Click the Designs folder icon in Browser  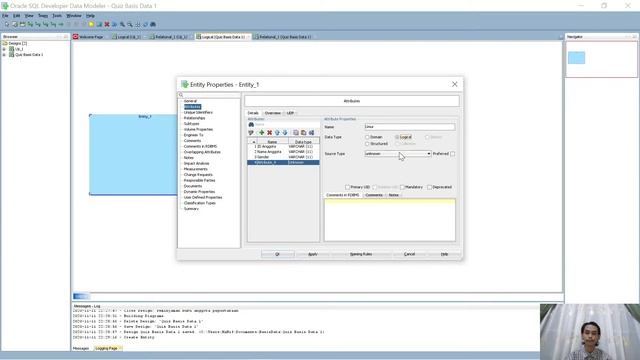click(5, 43)
